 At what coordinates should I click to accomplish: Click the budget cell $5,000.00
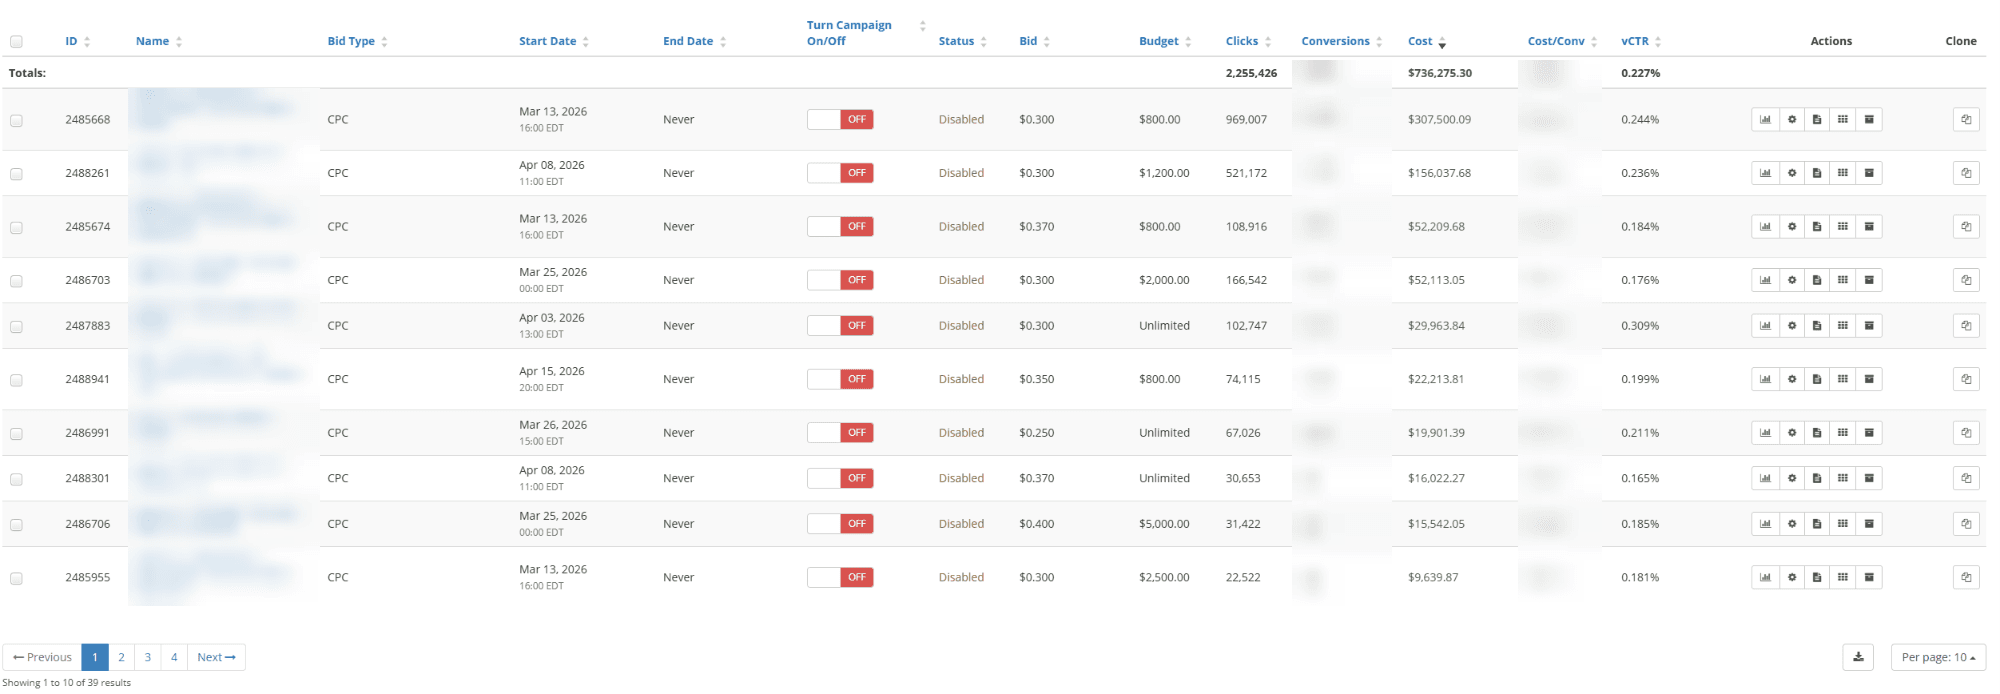[1164, 524]
